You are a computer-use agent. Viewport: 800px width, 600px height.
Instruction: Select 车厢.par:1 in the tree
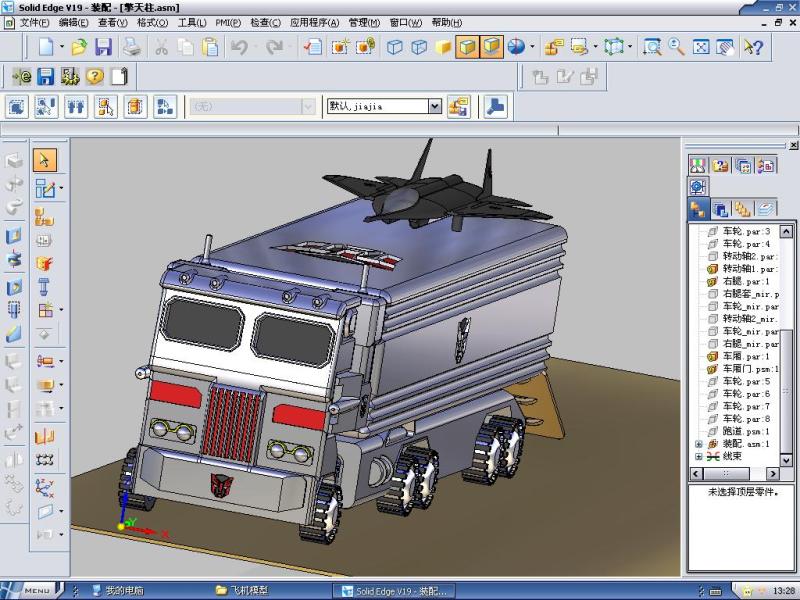[x=745, y=356]
